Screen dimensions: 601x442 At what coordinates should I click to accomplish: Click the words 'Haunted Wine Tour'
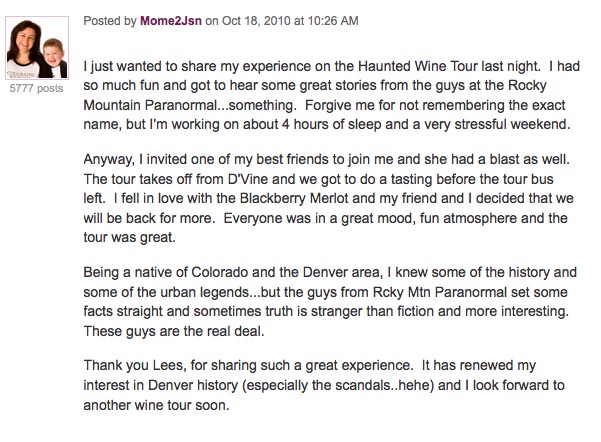(418, 66)
